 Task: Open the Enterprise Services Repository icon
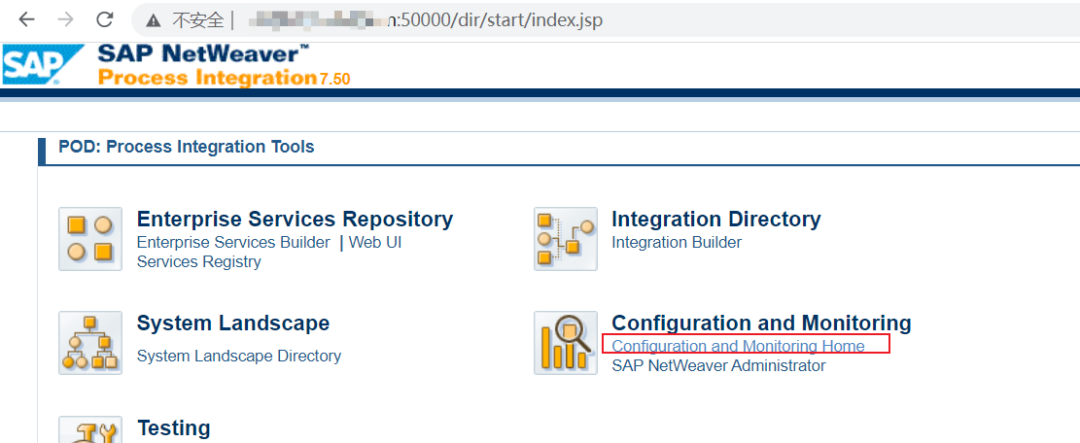(x=90, y=239)
